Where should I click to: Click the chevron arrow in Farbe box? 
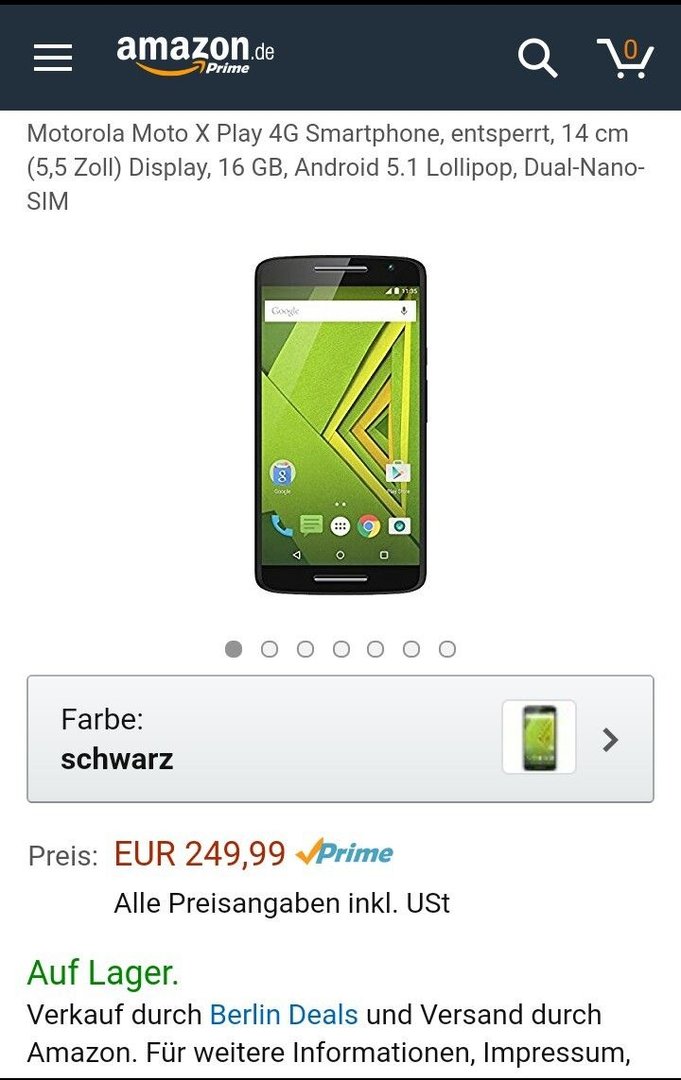click(610, 740)
